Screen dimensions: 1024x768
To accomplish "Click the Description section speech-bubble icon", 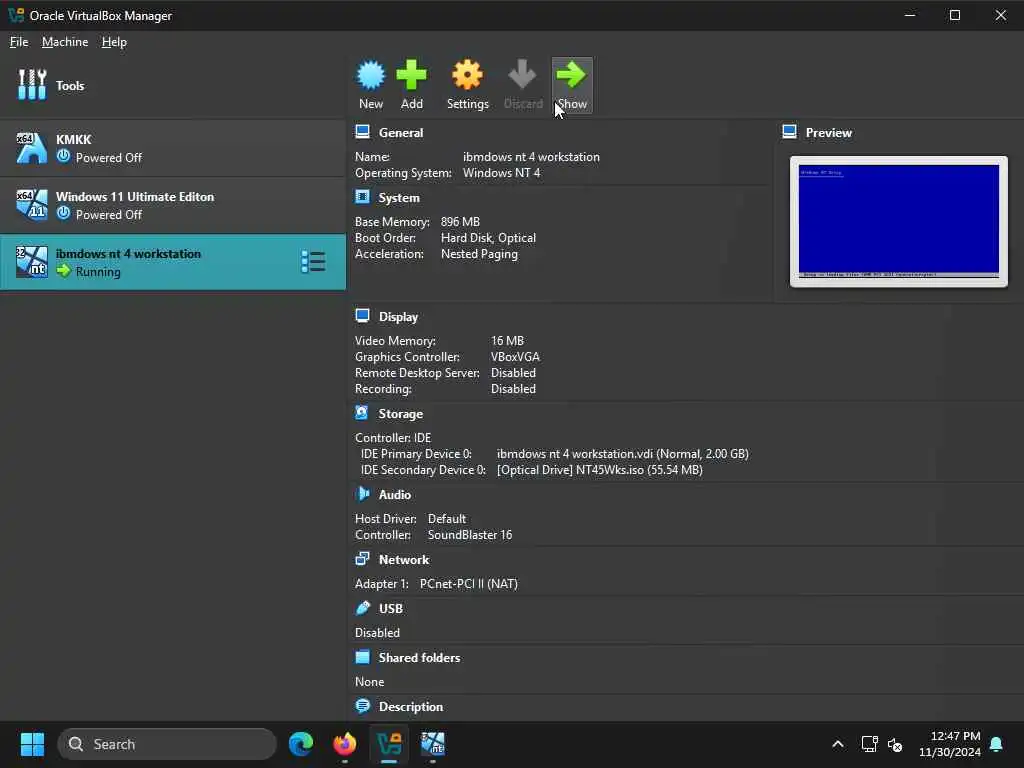I will (362, 706).
